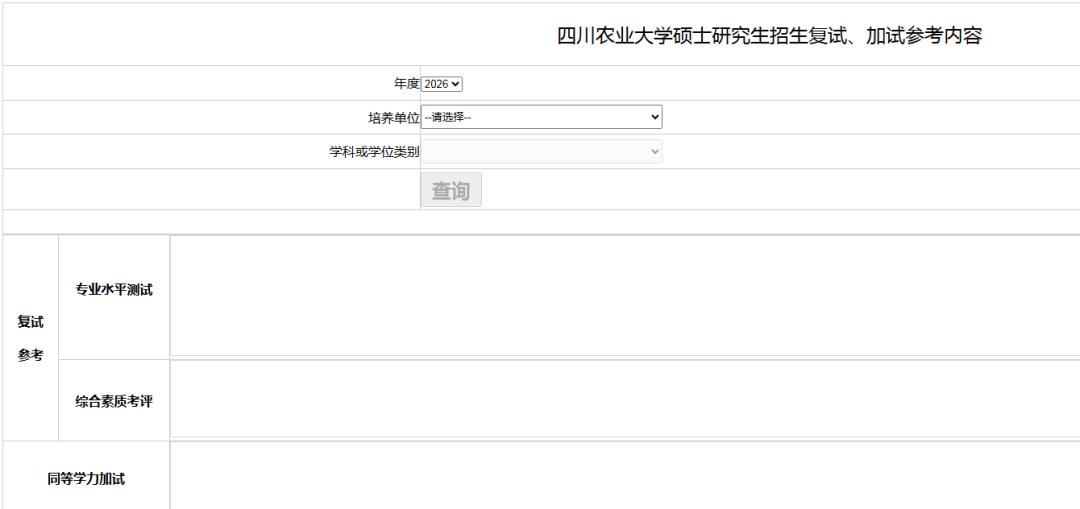Expand the 培养单位 --请选择-- dropdown
The width and height of the screenshot is (1080, 509).
pos(540,118)
